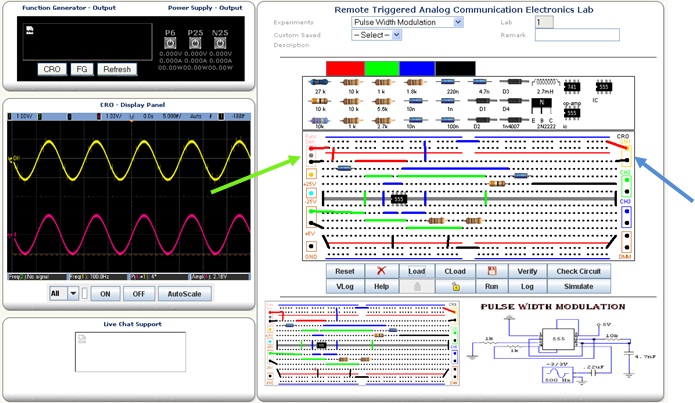Pick the 27k resistor component
The width and height of the screenshot is (695, 403).
point(320,83)
